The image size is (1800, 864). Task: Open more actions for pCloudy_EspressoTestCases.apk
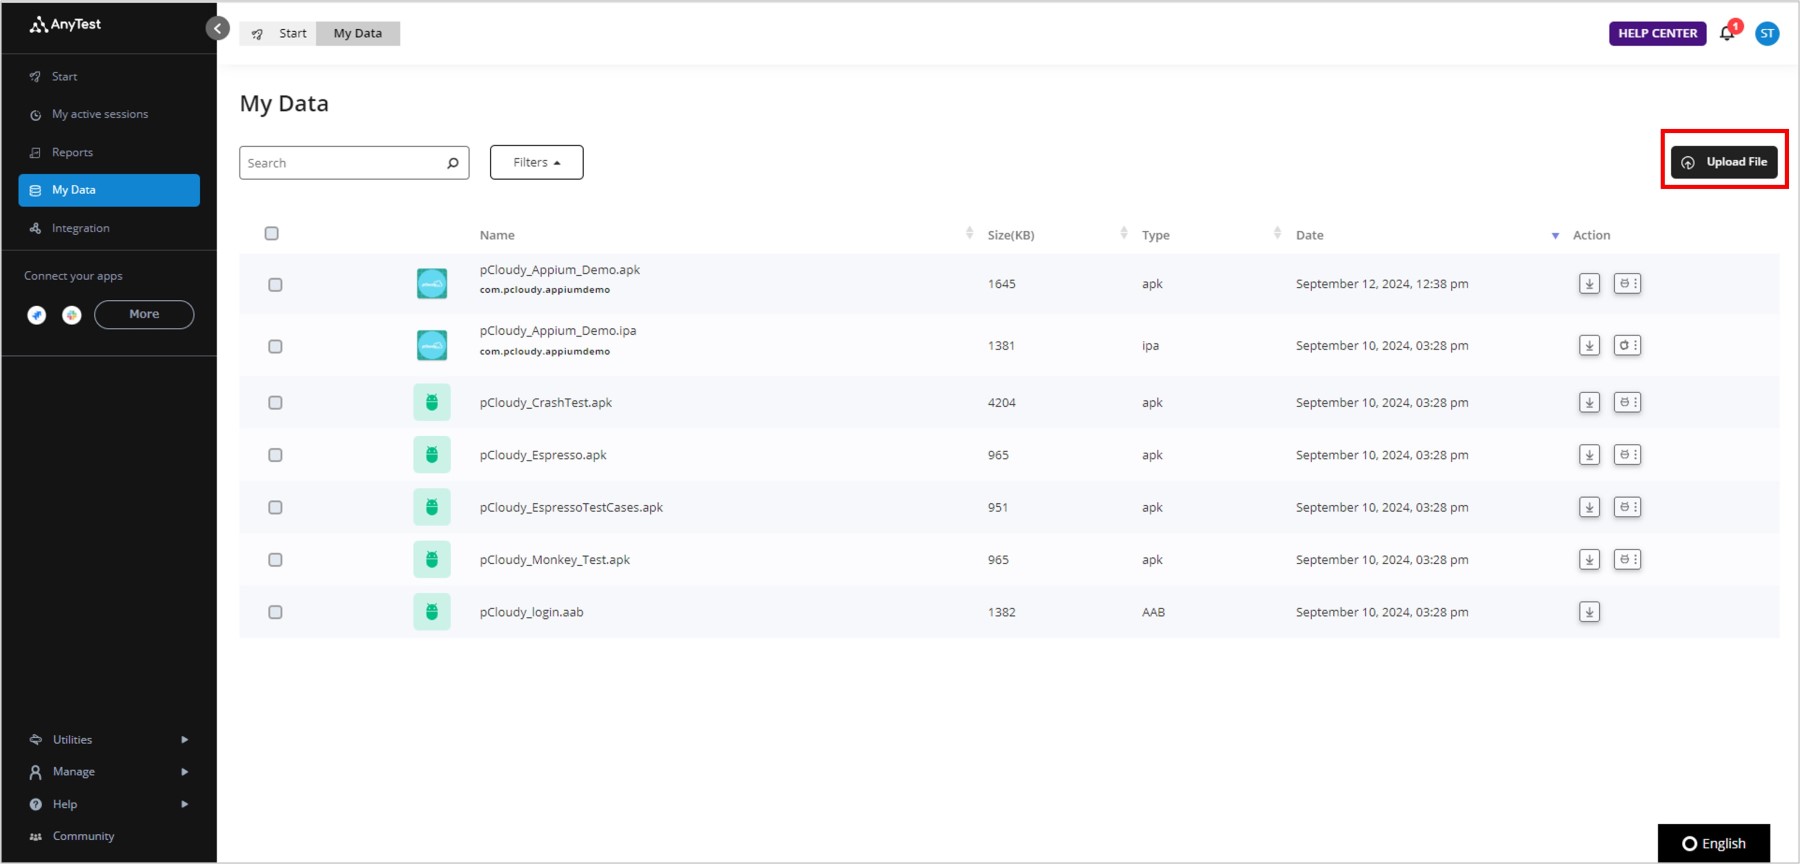pyautogui.click(x=1627, y=508)
